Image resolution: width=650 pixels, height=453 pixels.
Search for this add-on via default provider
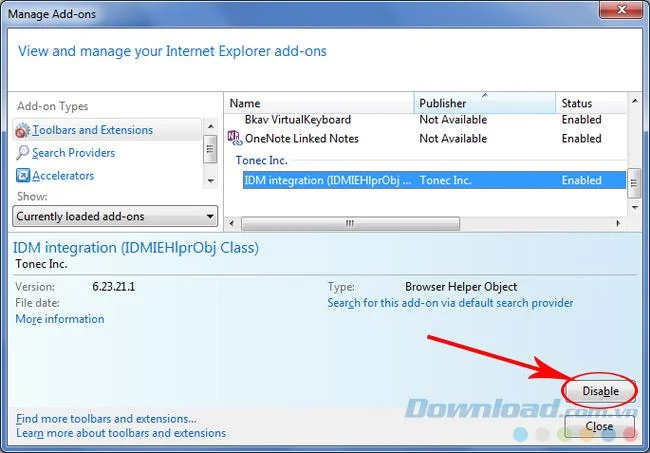click(450, 303)
